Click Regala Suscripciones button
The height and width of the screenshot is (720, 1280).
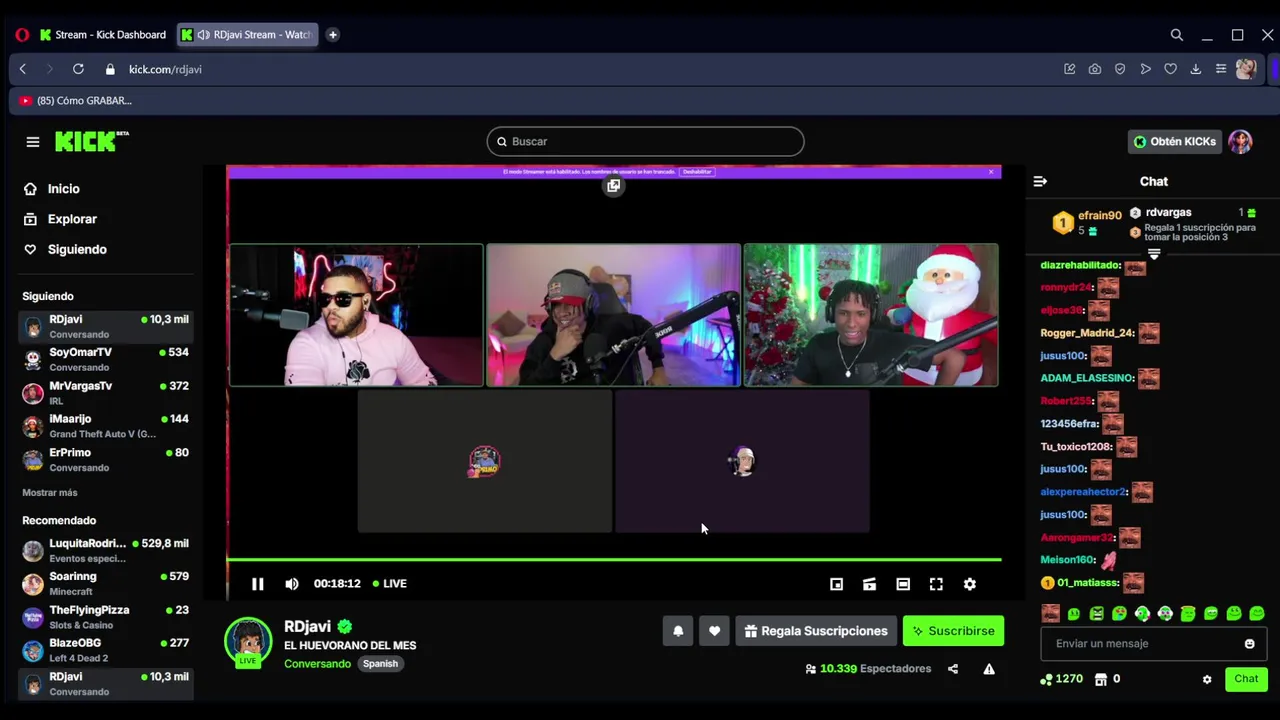point(816,631)
